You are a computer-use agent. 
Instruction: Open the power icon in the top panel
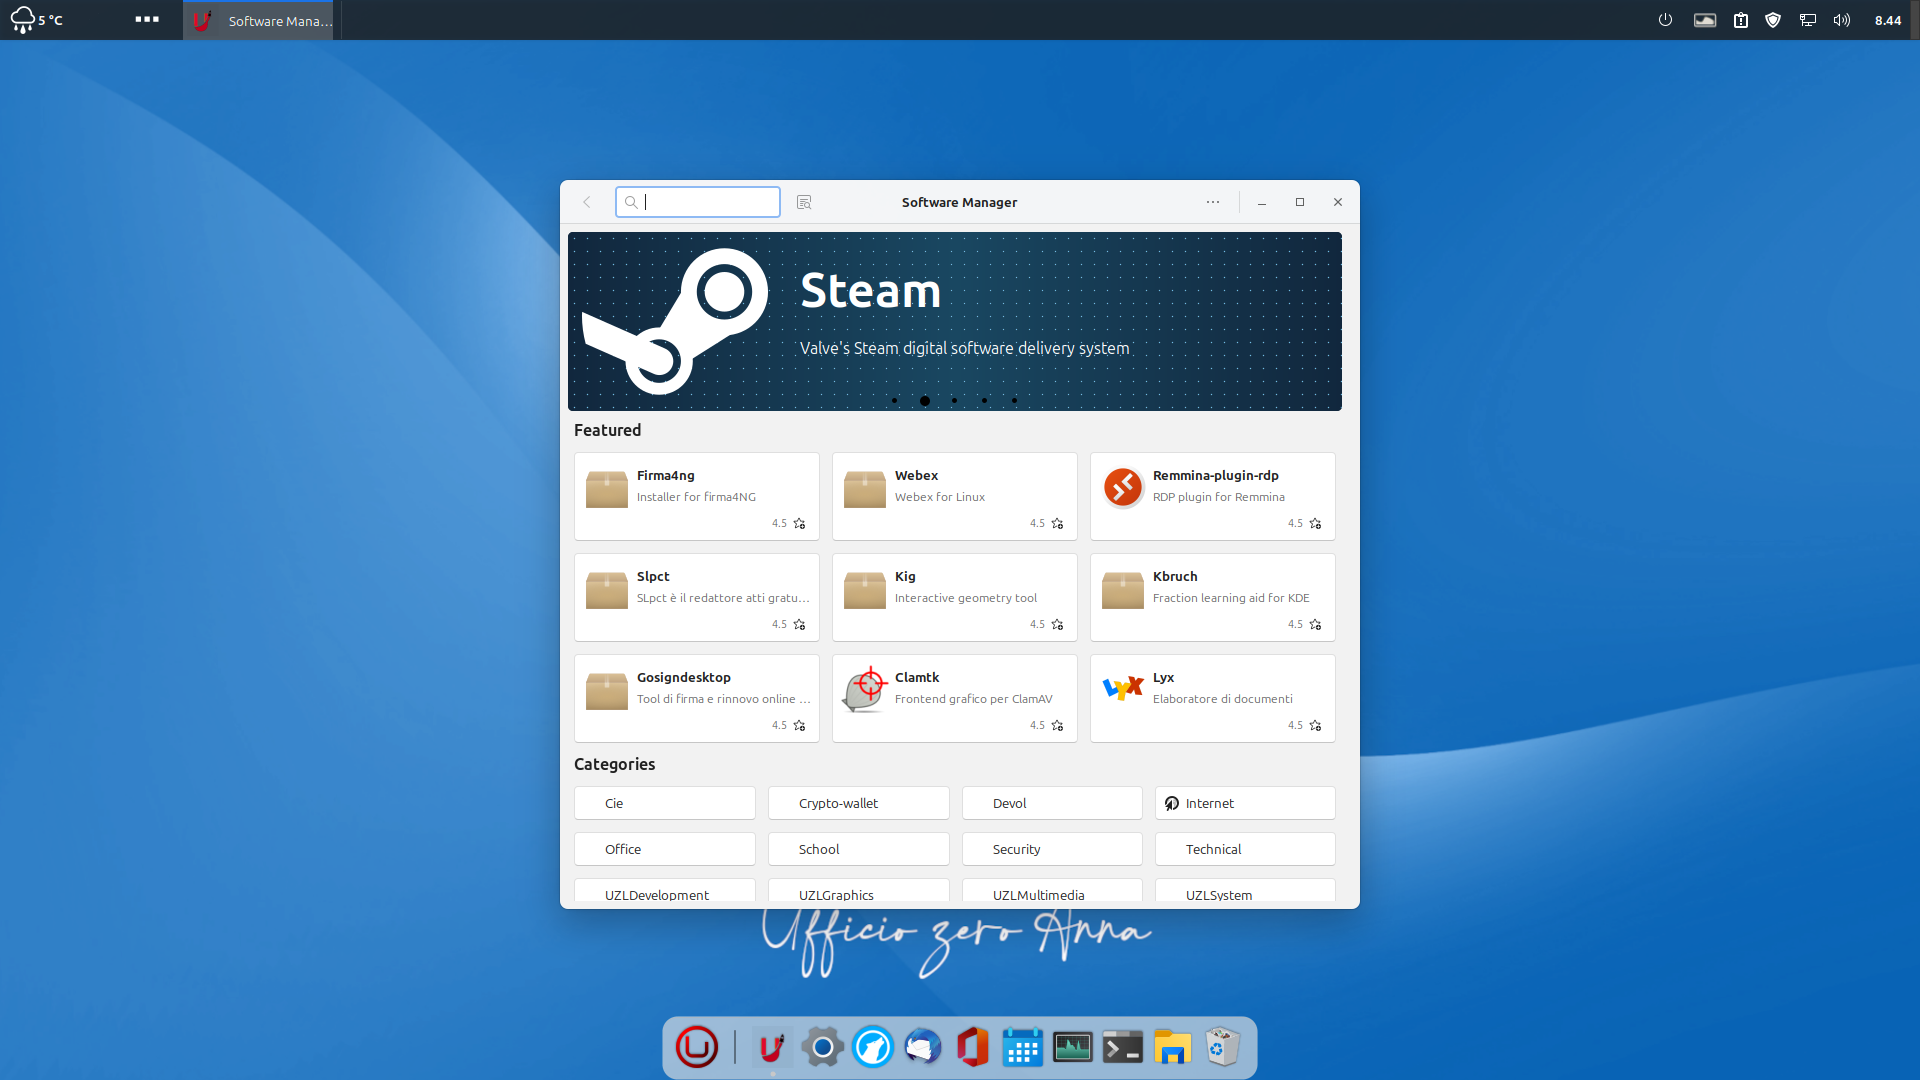(x=1665, y=20)
